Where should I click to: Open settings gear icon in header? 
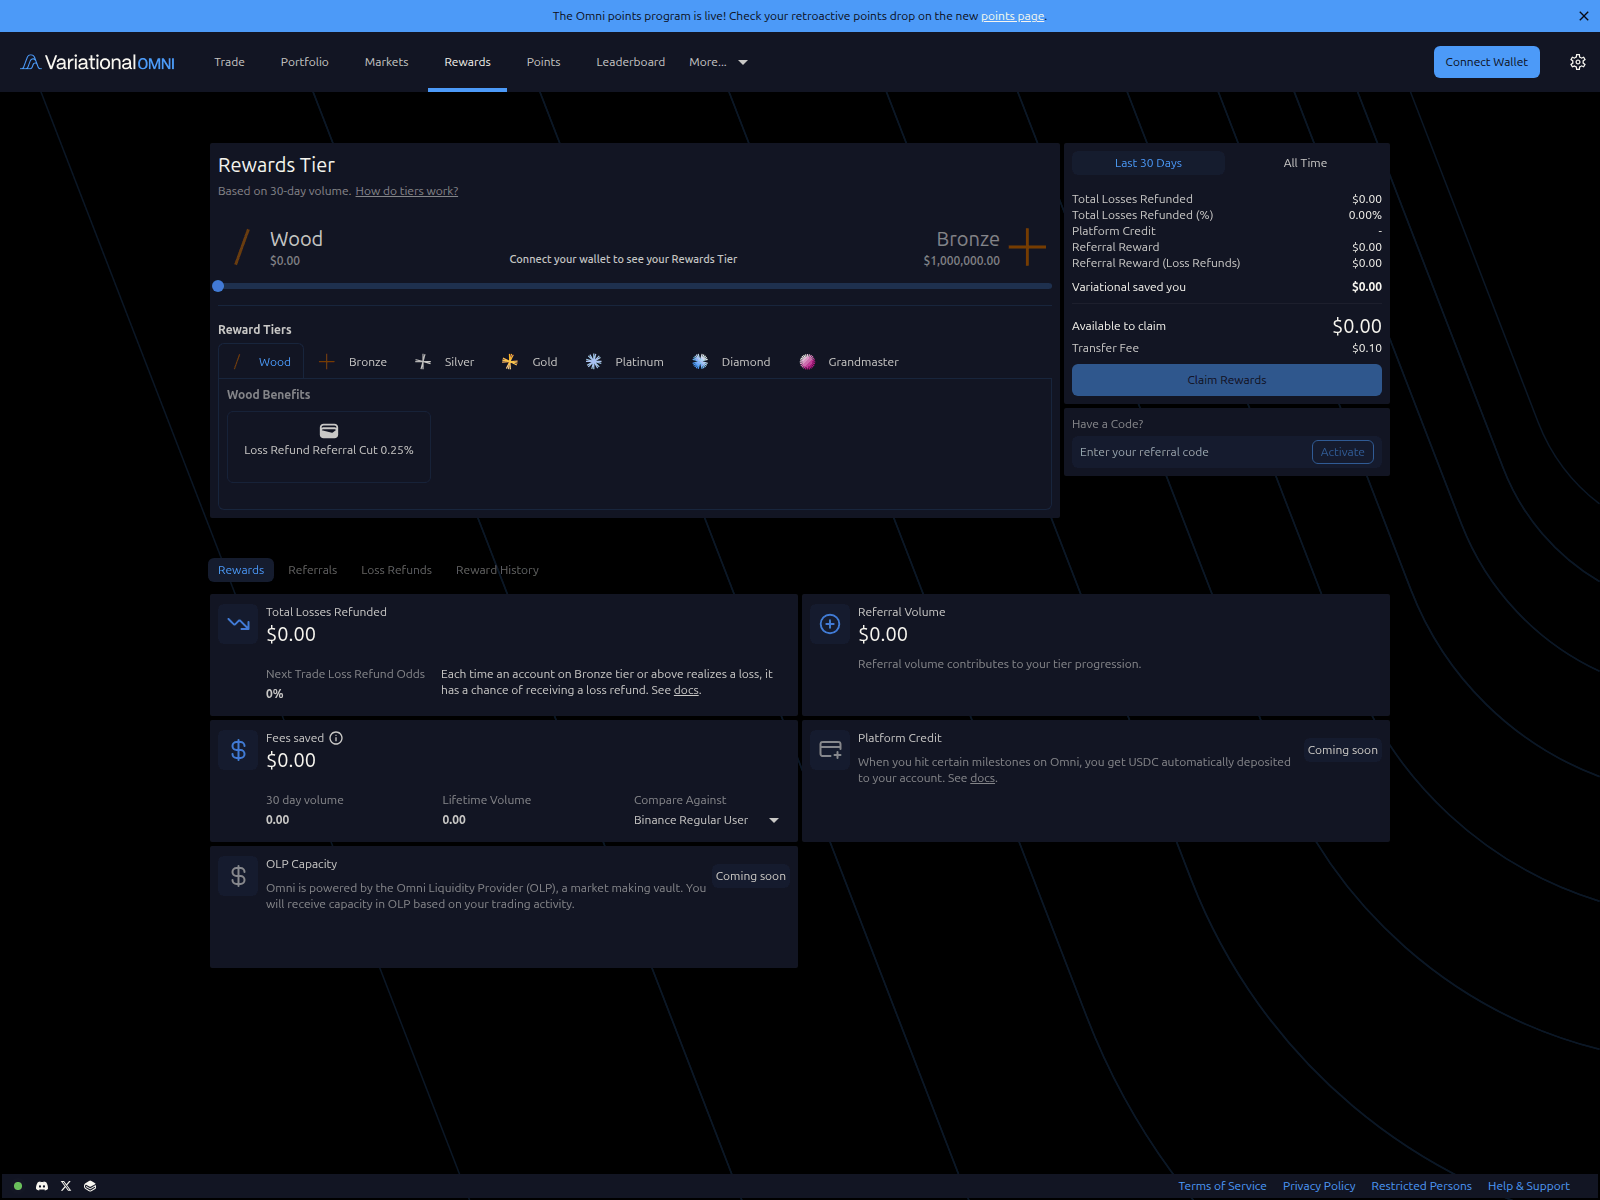tap(1578, 62)
